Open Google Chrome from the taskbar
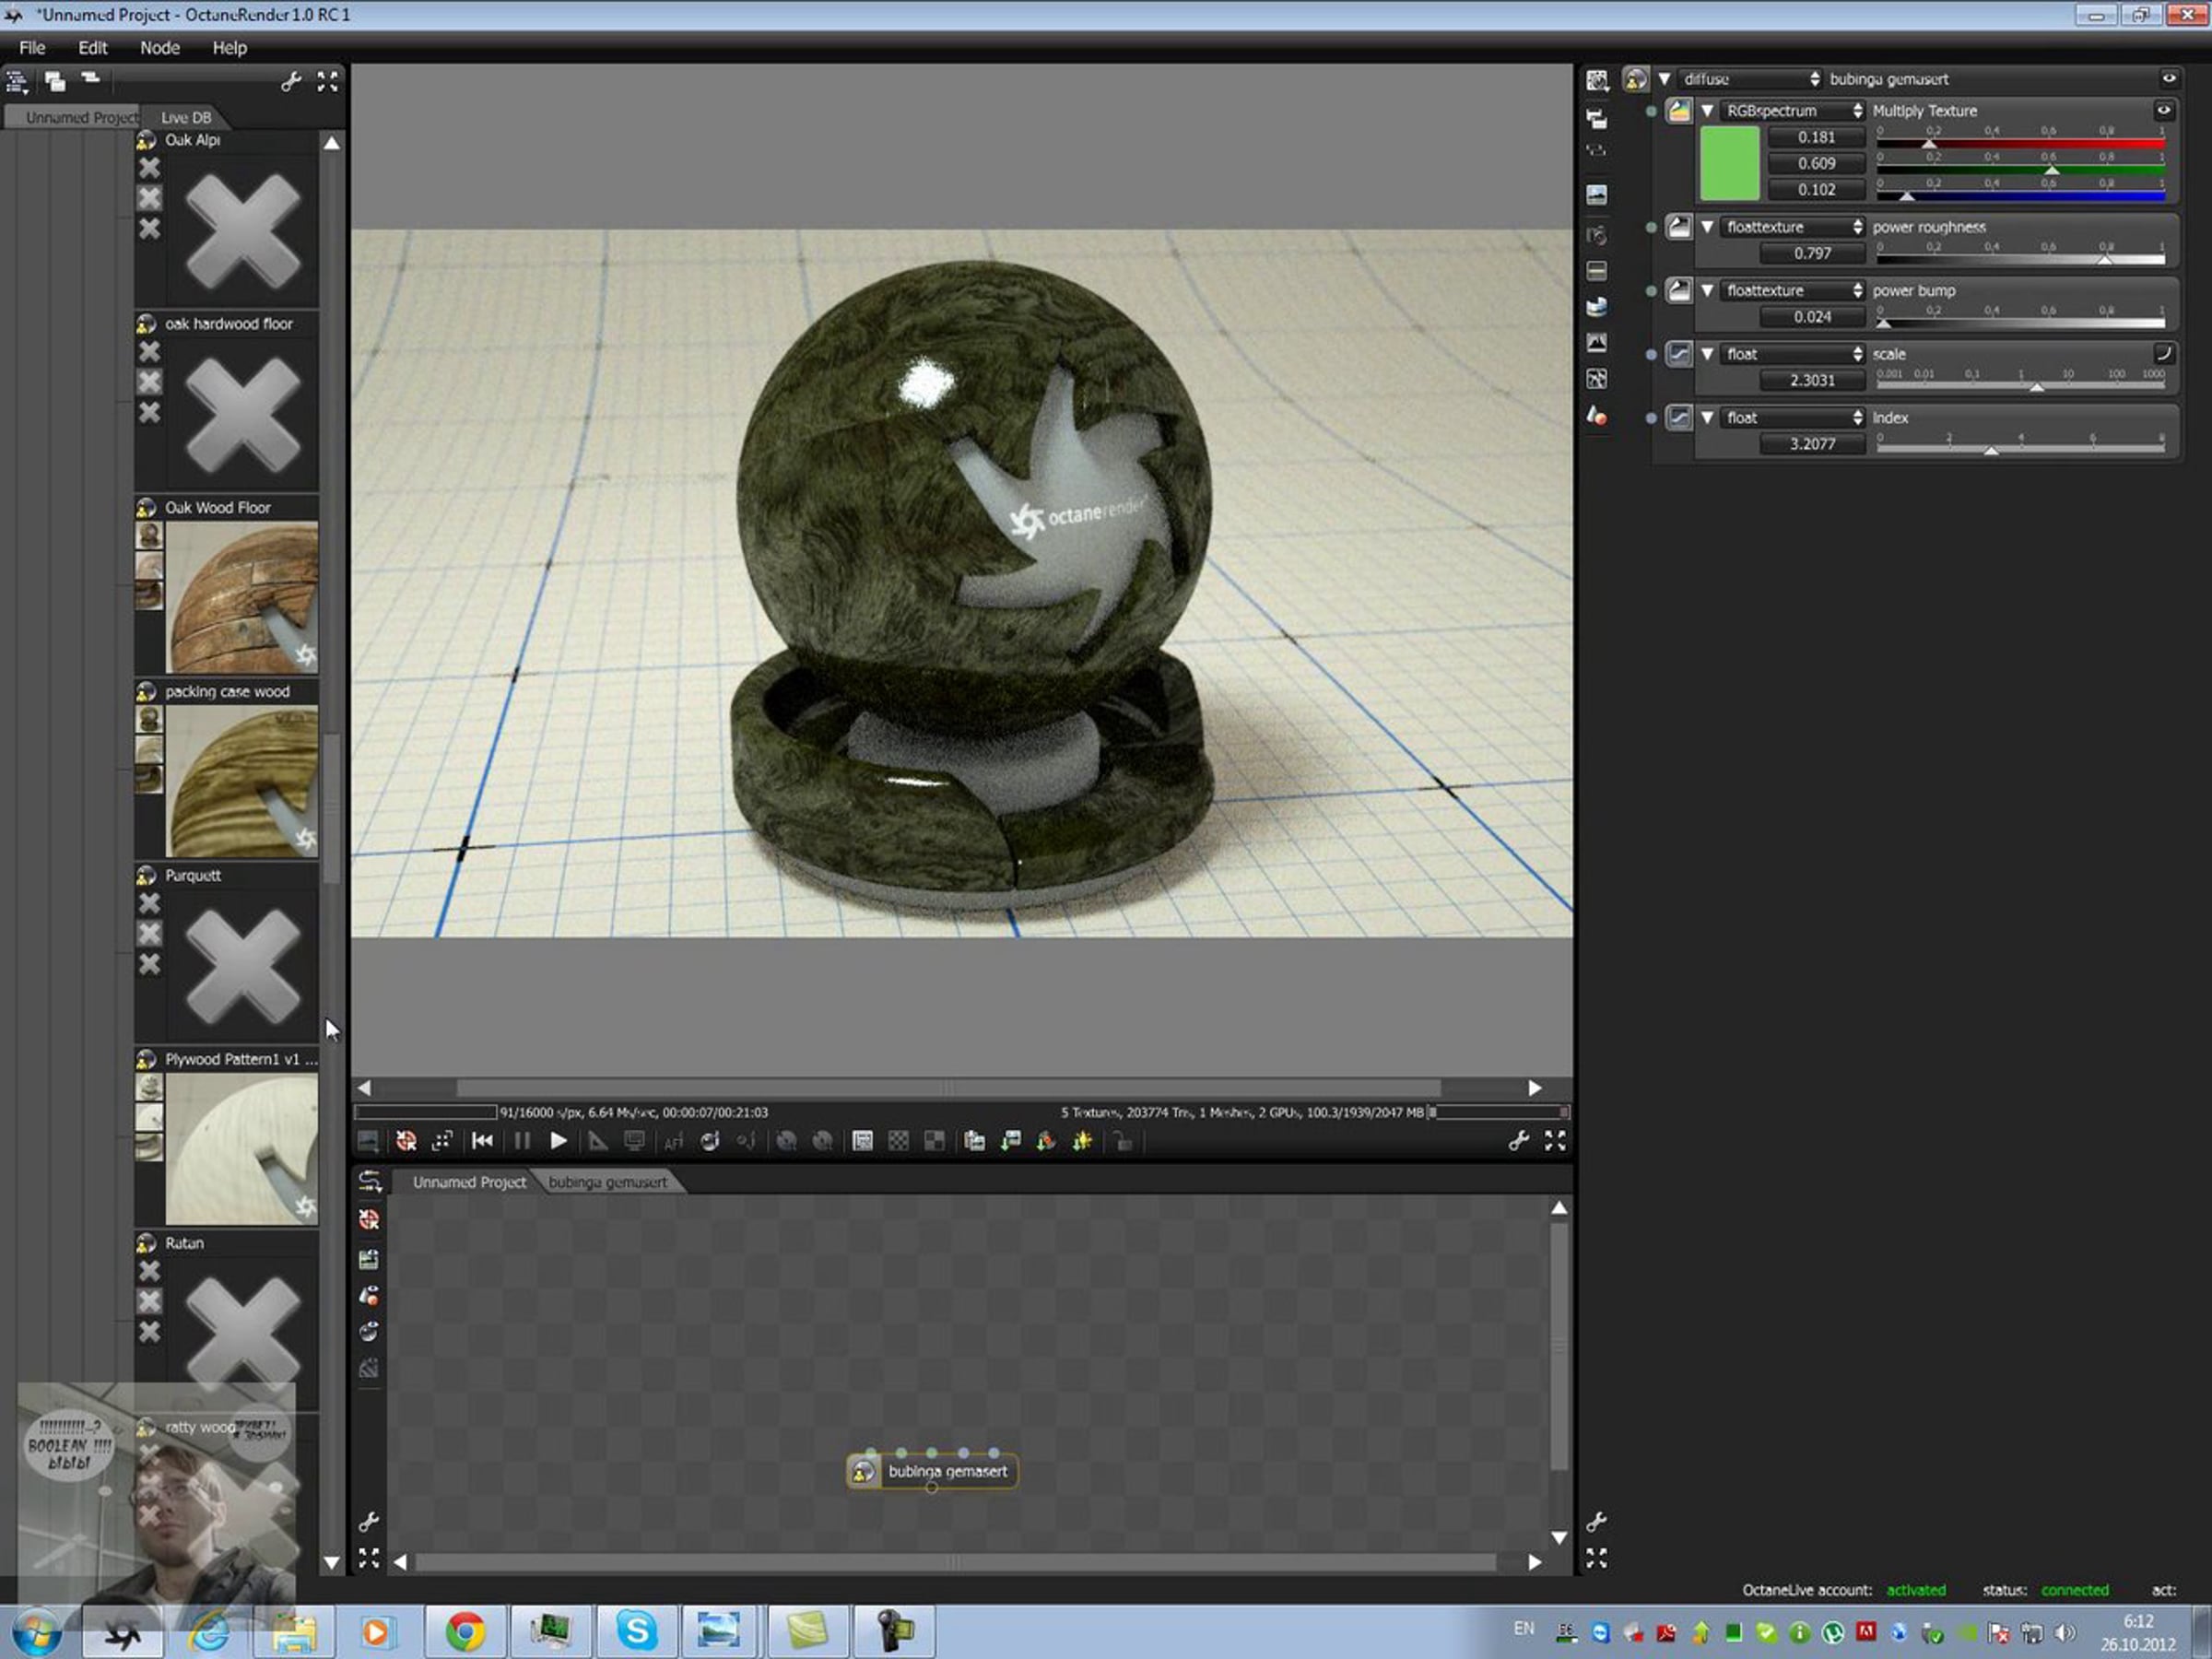 pos(465,1631)
